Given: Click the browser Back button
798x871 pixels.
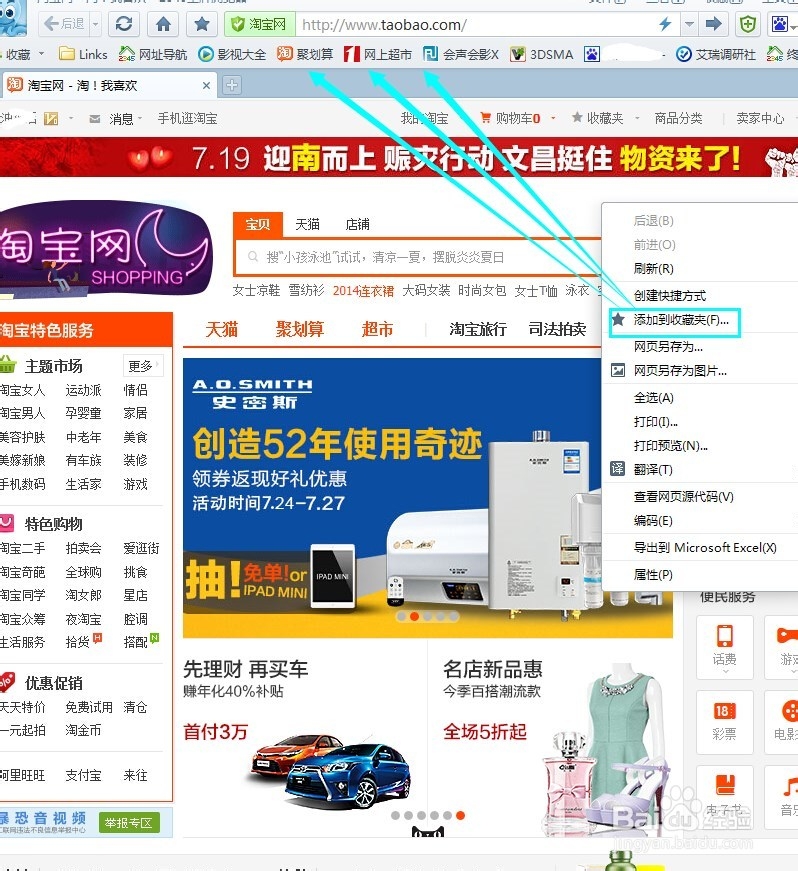Looking at the screenshot, I should click(63, 24).
